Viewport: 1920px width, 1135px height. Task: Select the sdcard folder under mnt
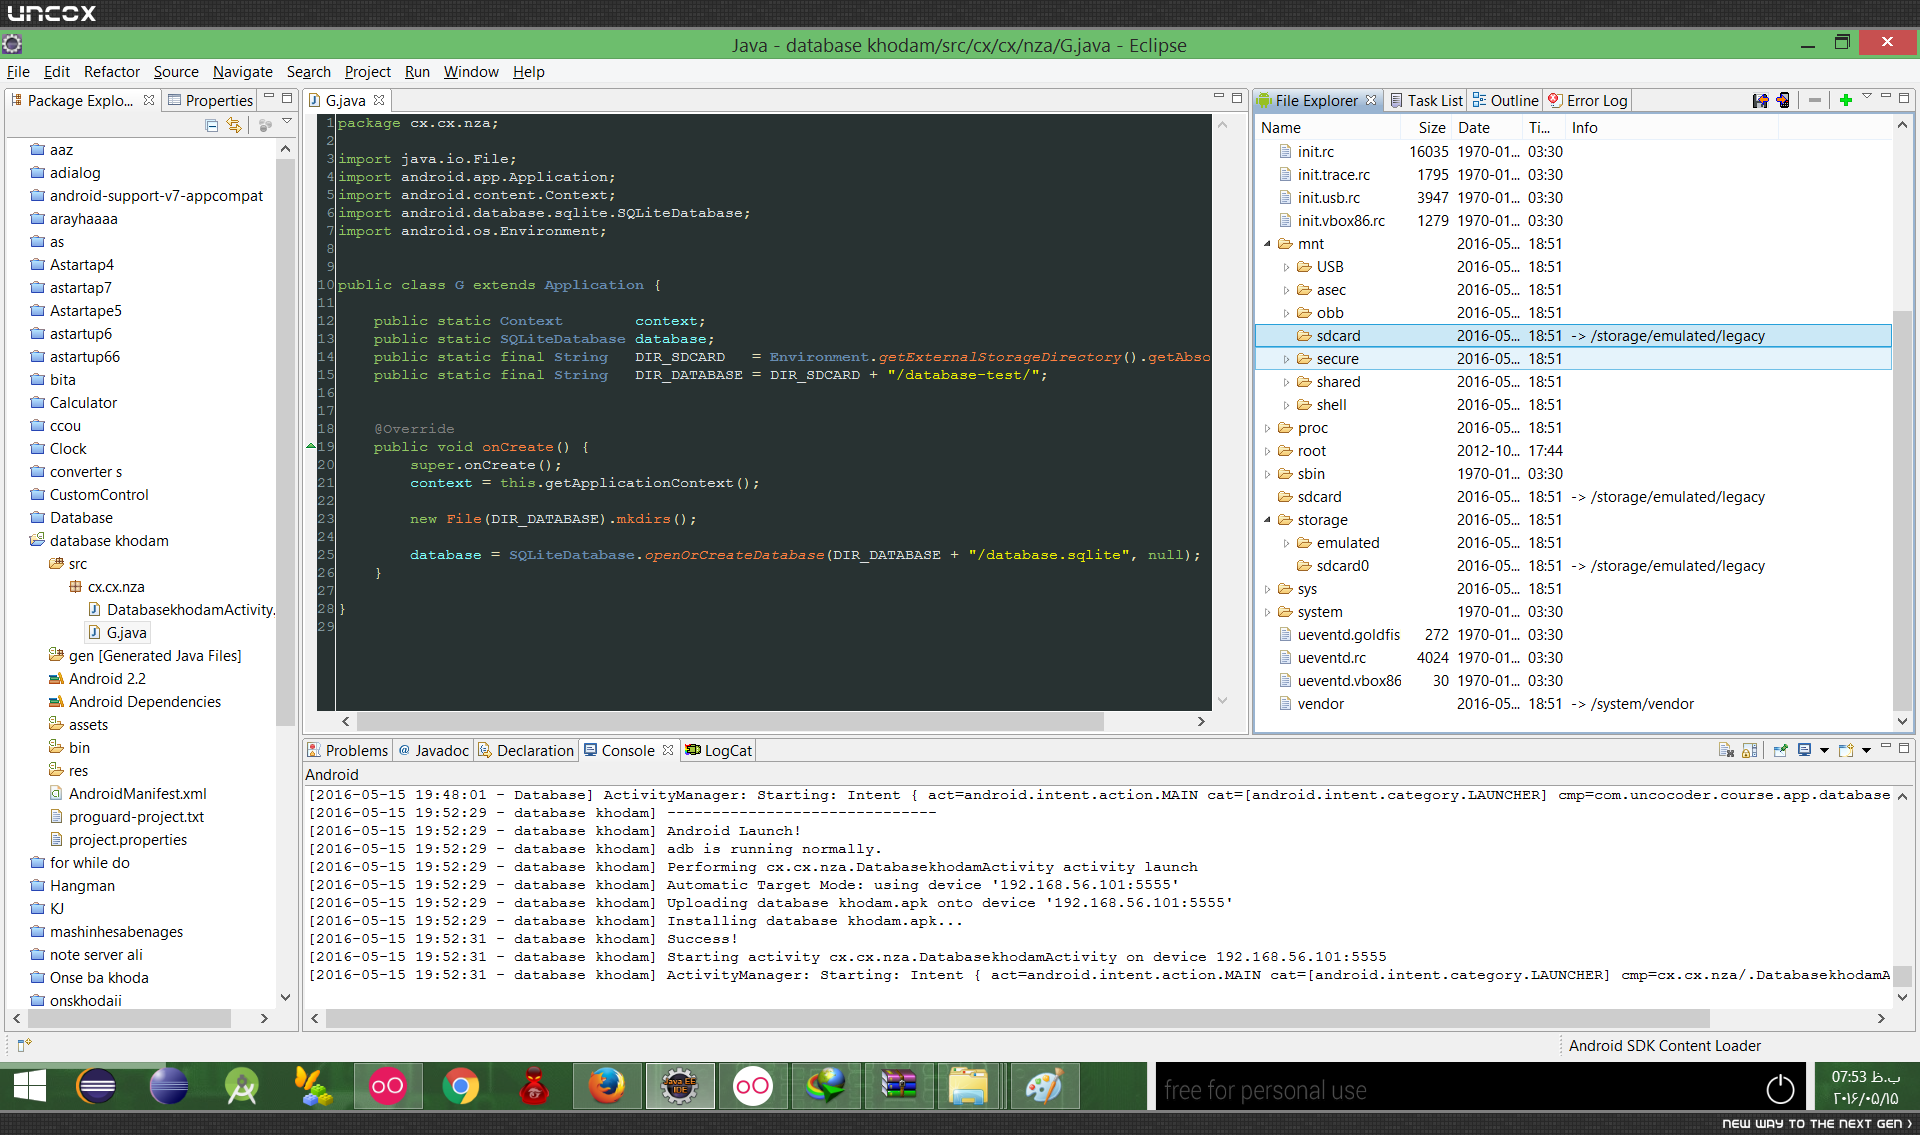point(1573,336)
